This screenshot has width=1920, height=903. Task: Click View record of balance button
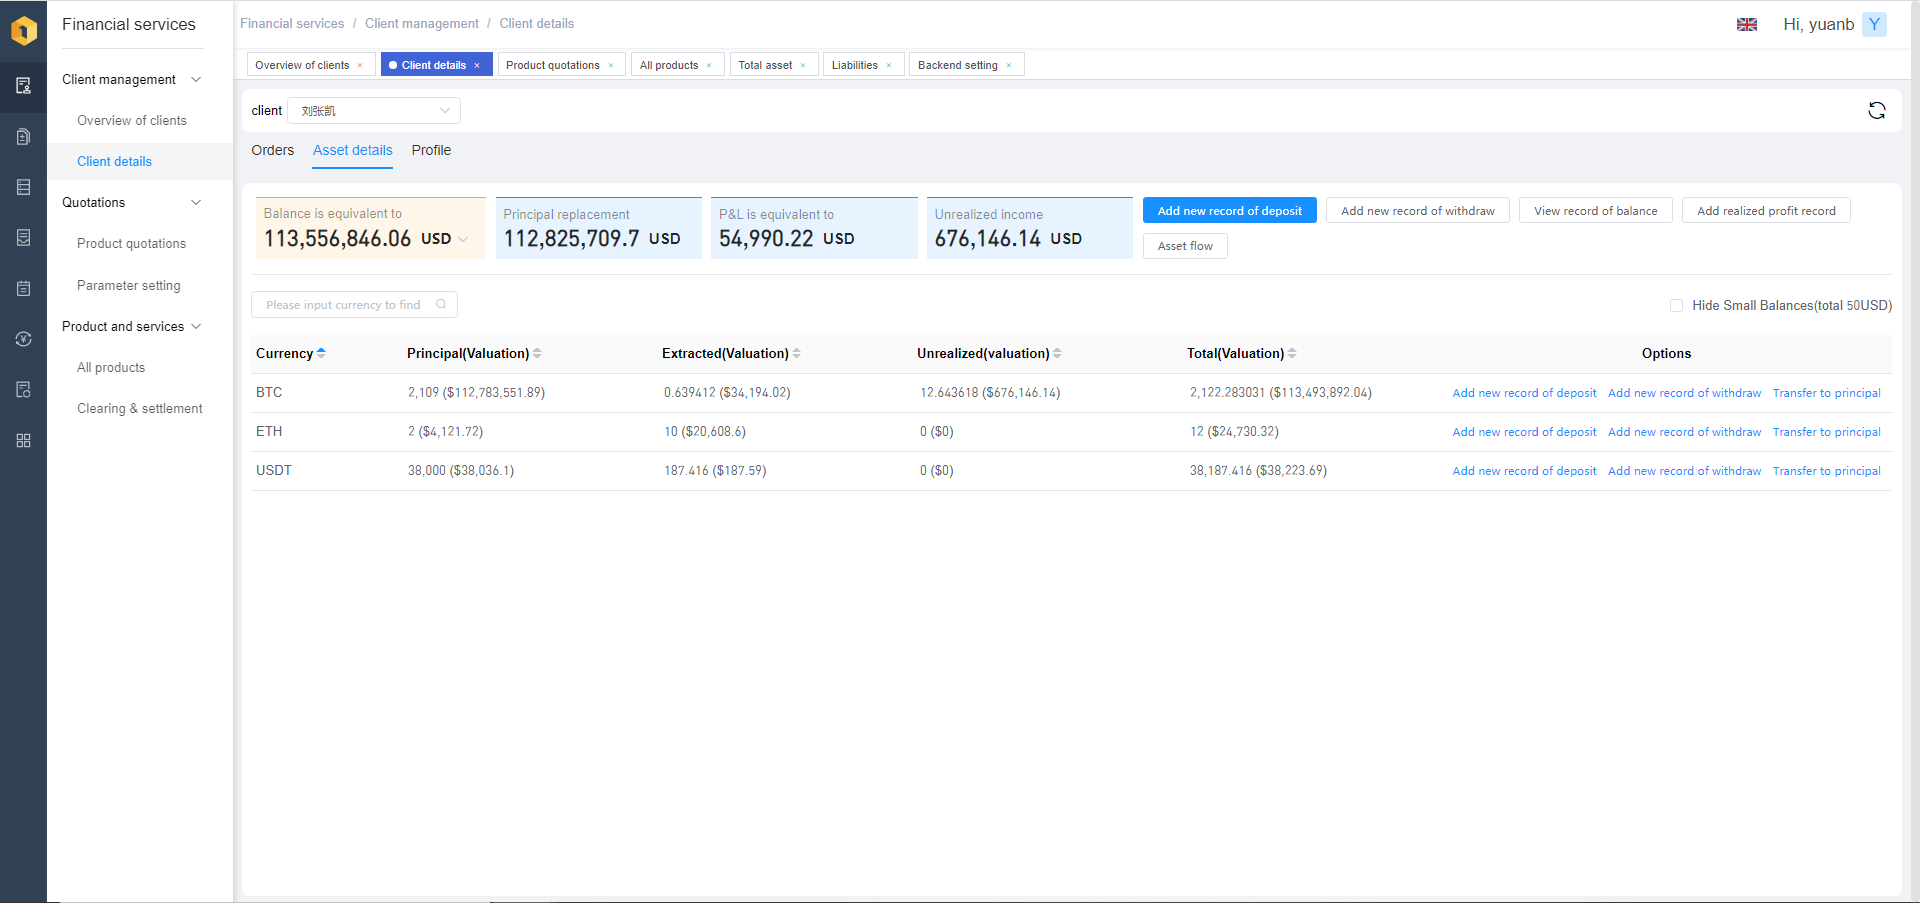1596,211
